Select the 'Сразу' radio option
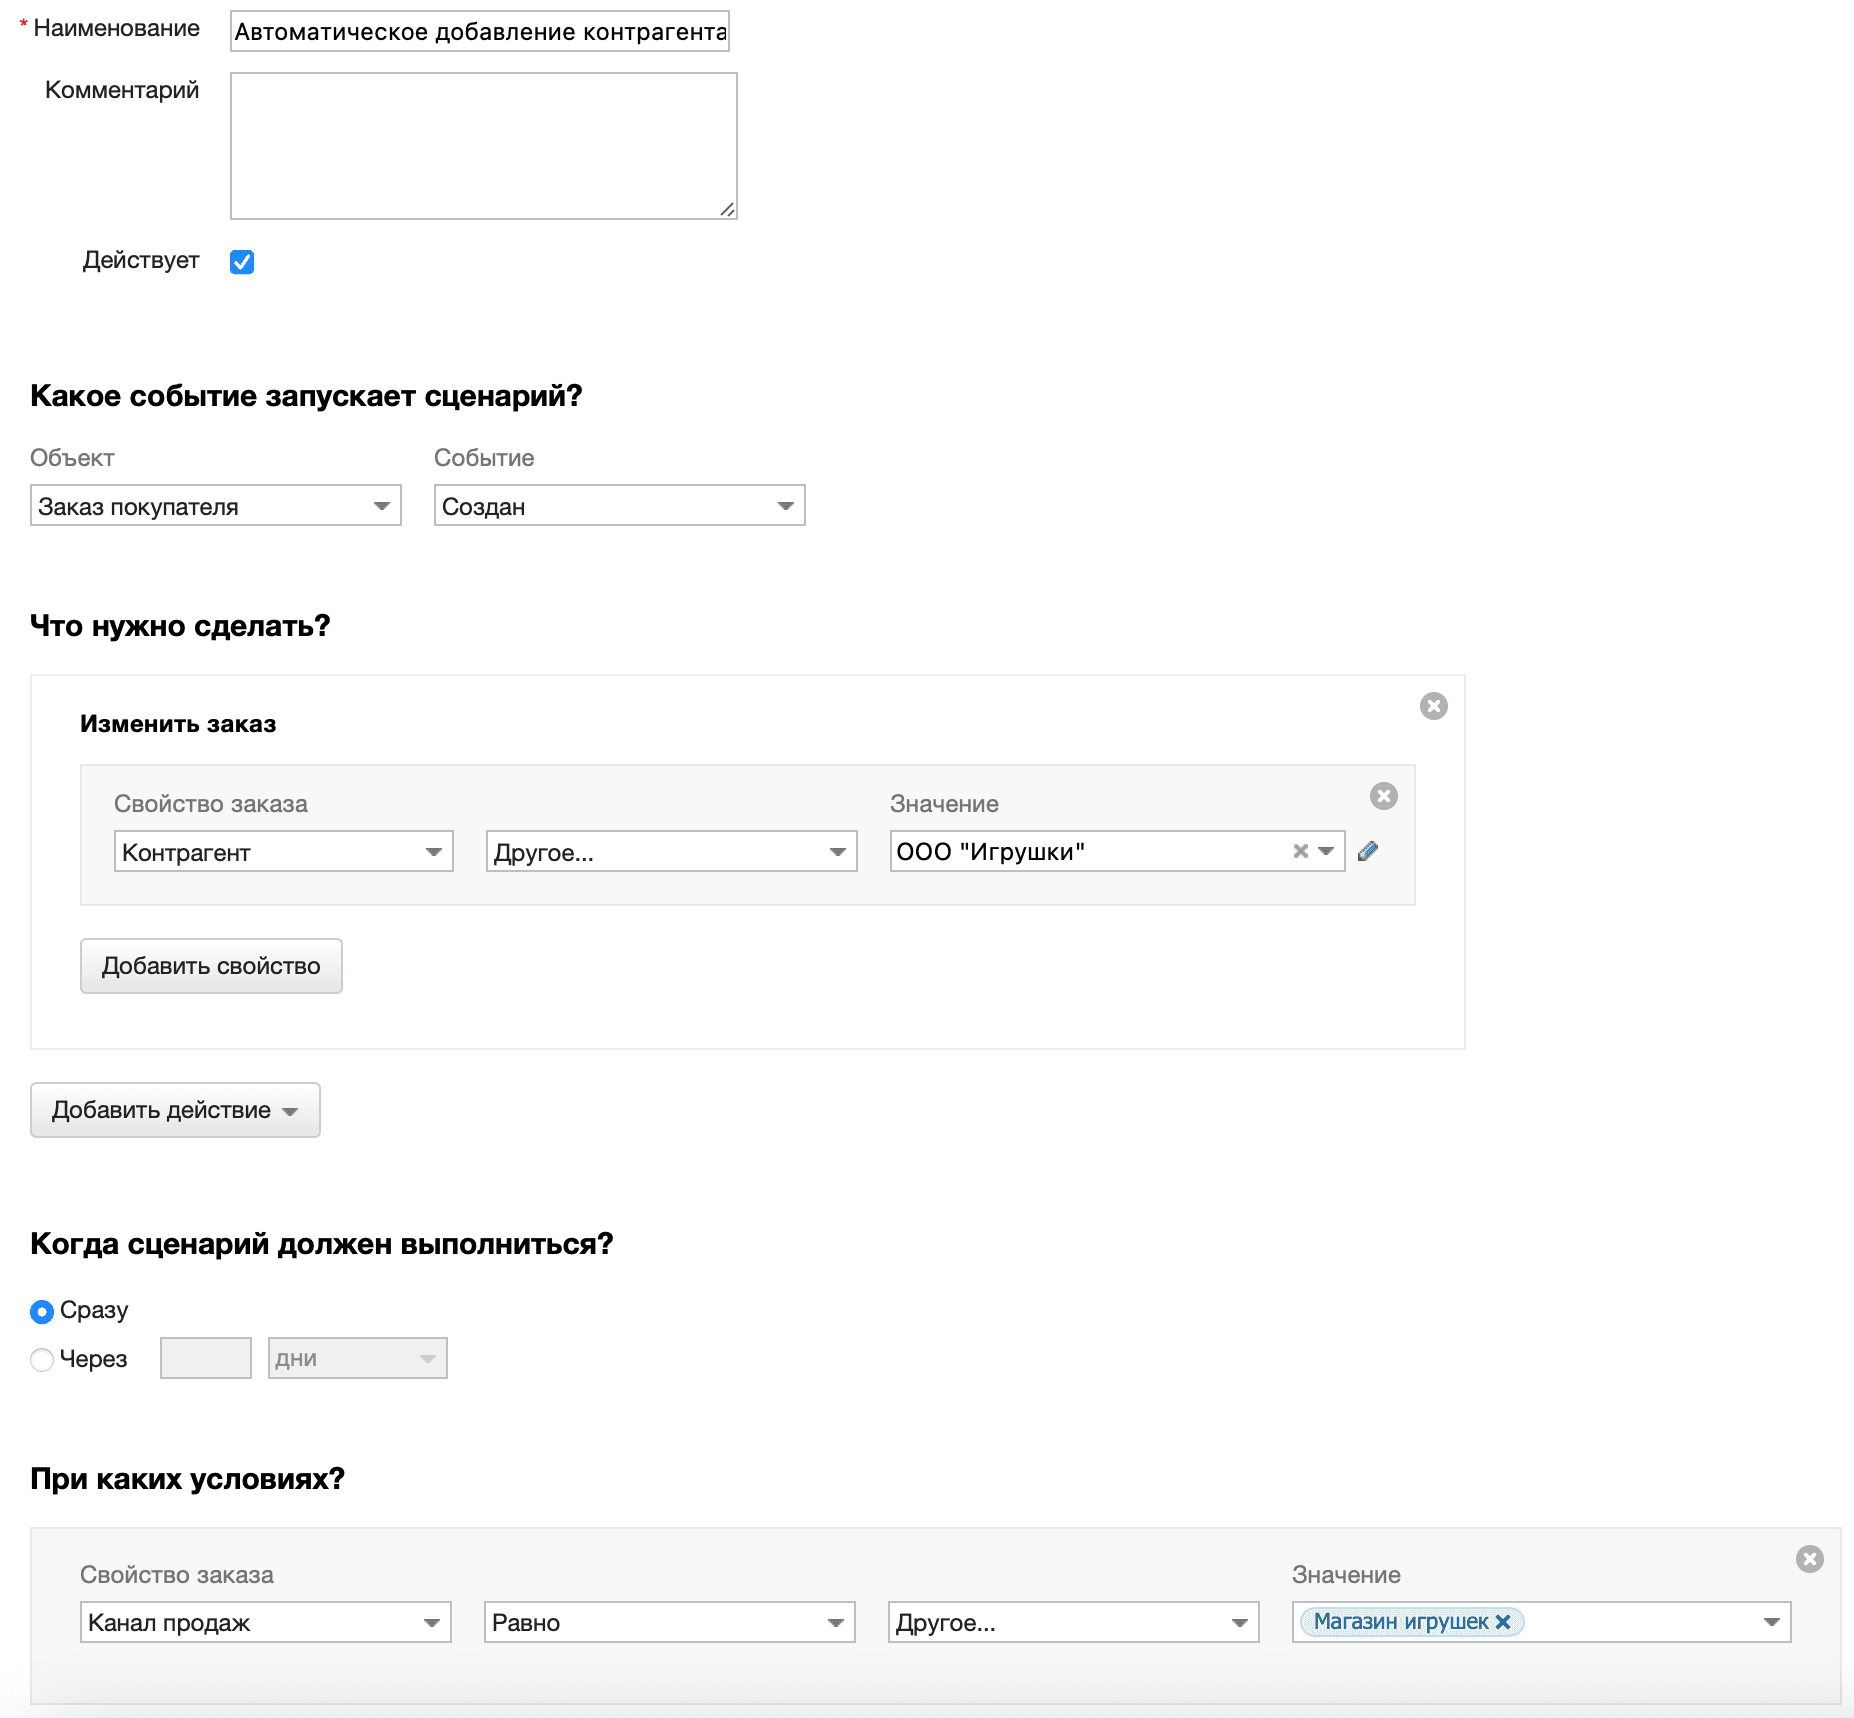This screenshot has height=1718, width=1854. (42, 1311)
